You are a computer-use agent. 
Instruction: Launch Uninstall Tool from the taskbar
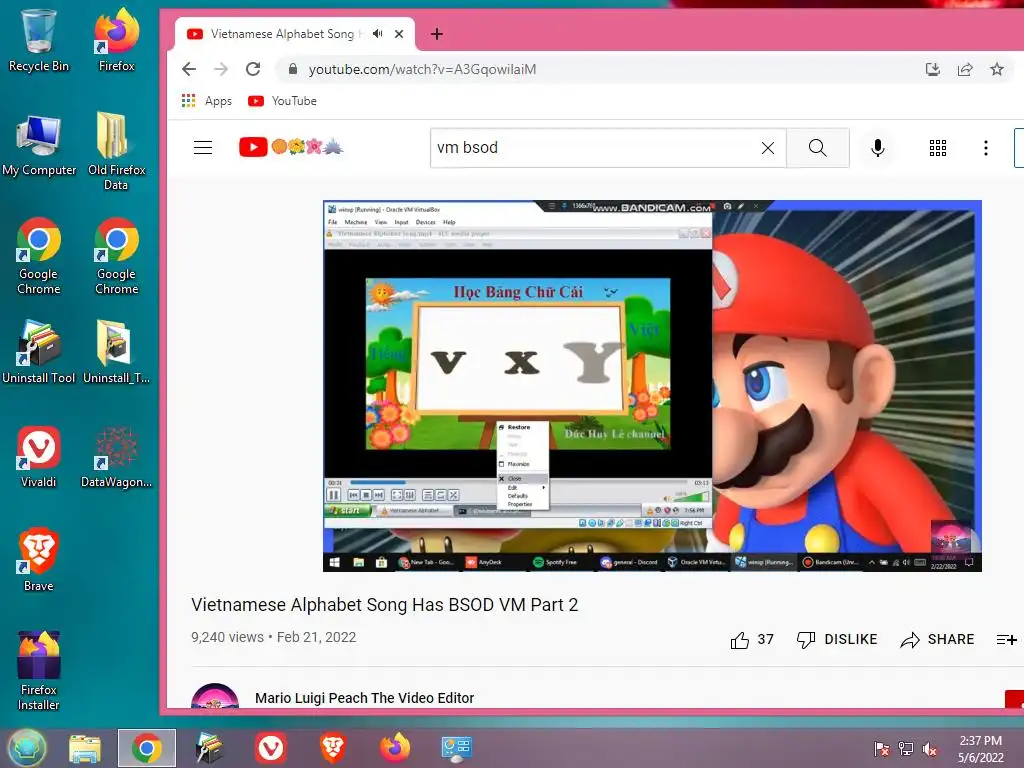pos(209,748)
